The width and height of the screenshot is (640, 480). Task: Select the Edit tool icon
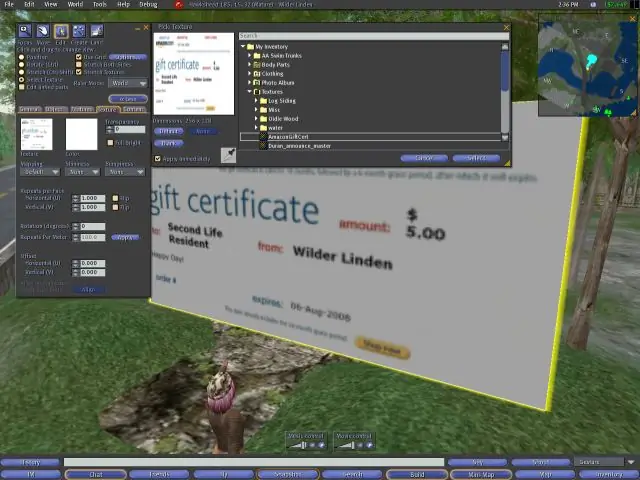(x=61, y=31)
